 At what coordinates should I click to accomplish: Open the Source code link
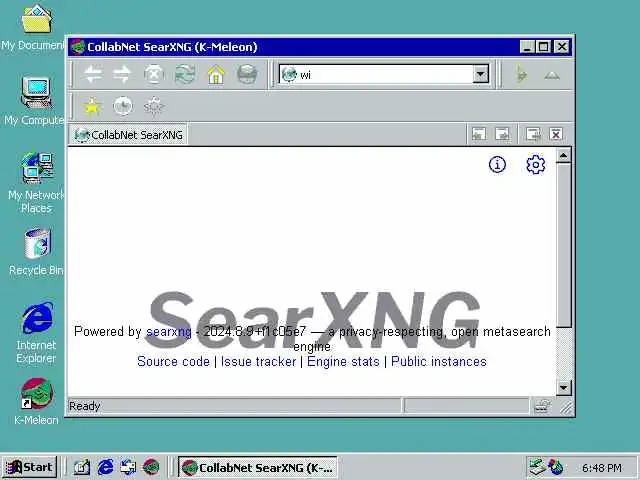point(173,362)
